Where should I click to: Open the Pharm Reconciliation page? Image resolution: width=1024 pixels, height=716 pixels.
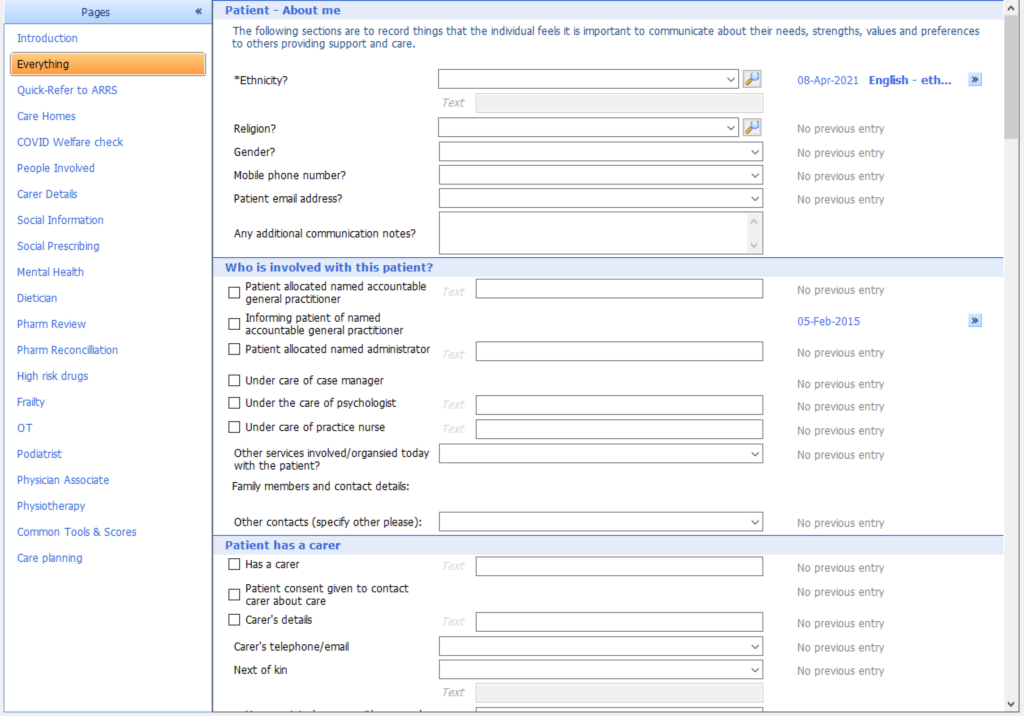(x=67, y=350)
